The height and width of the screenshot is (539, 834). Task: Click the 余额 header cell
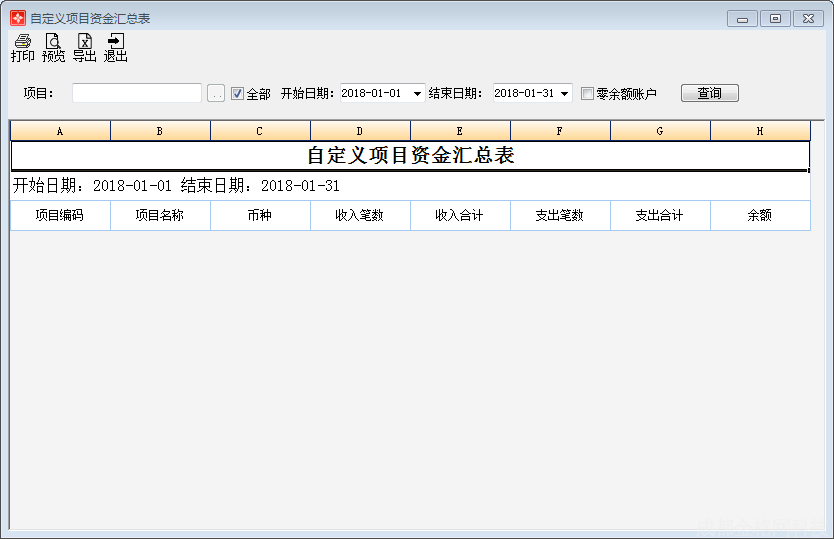pyautogui.click(x=760, y=215)
